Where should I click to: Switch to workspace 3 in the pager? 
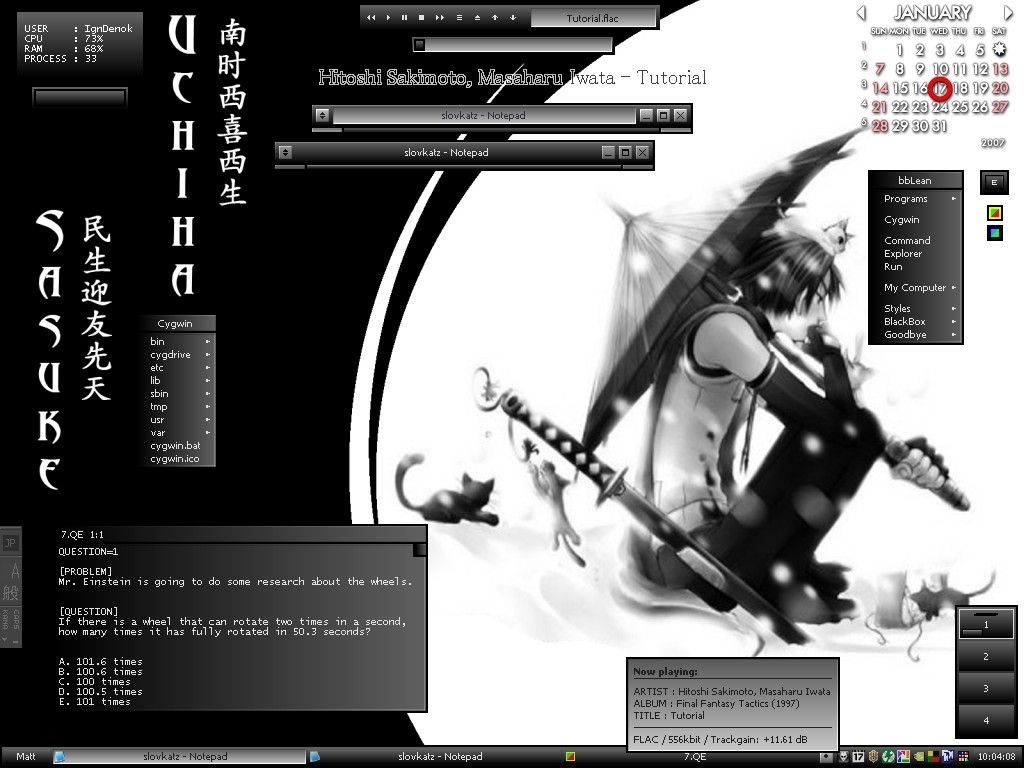(x=986, y=688)
